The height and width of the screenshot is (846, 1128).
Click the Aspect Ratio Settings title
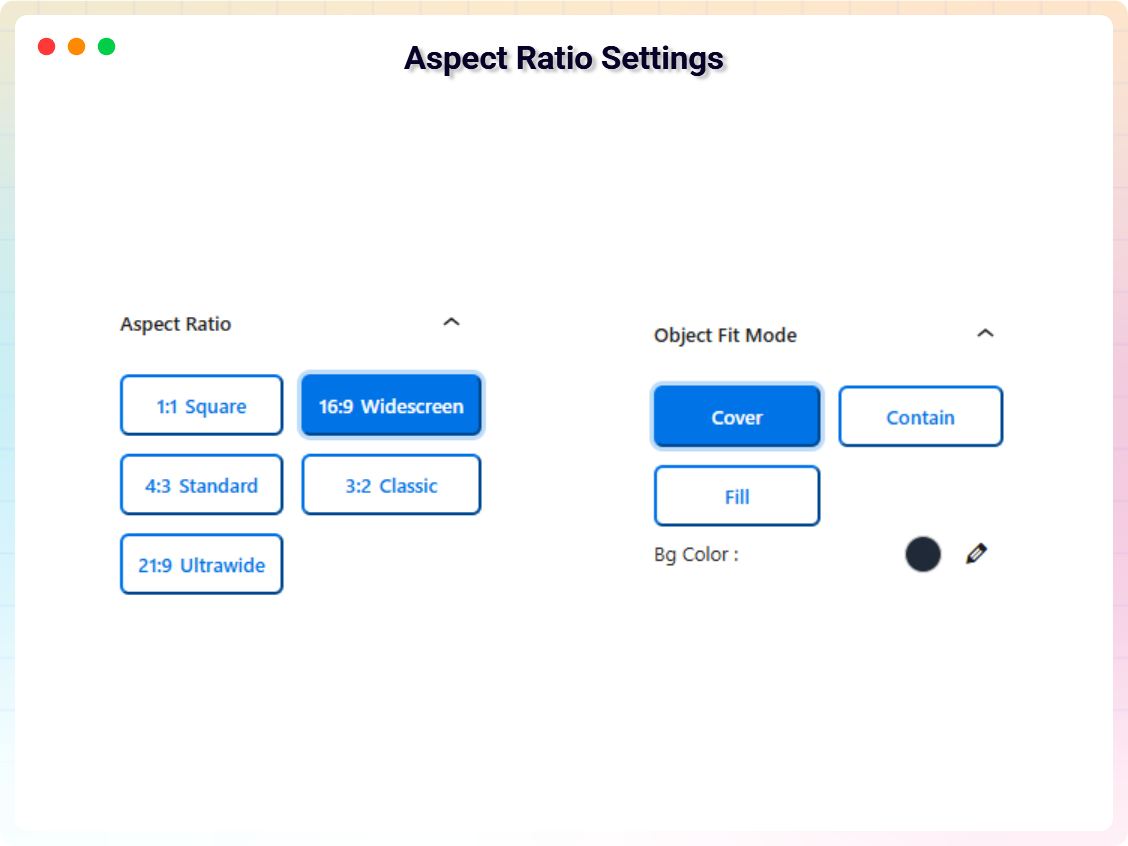(x=563, y=58)
